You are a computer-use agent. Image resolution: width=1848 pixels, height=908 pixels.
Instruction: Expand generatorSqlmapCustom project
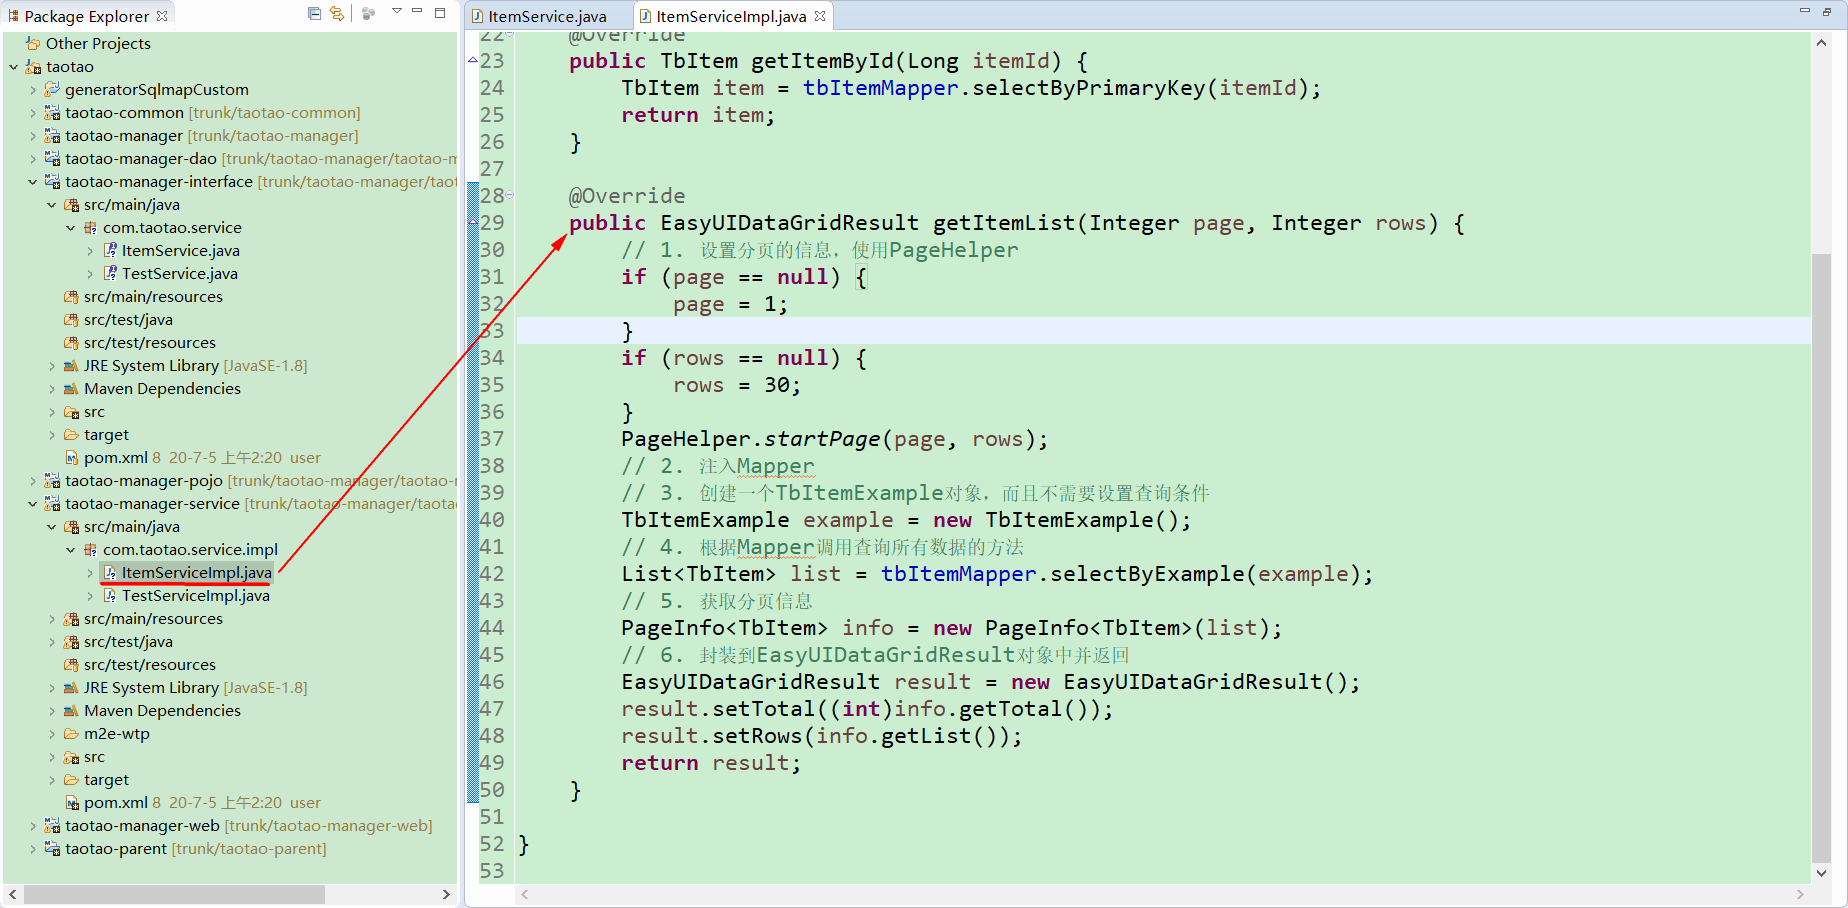[x=32, y=90]
